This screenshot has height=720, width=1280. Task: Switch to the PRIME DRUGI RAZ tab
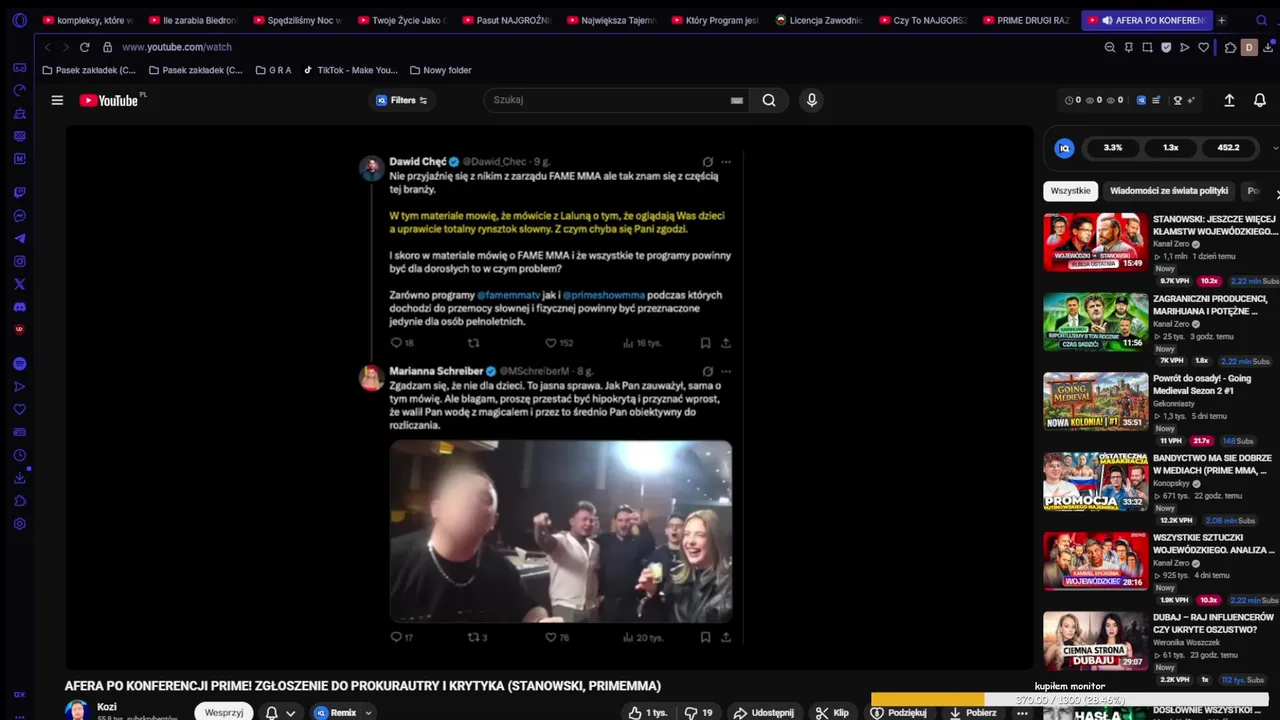(x=1025, y=20)
